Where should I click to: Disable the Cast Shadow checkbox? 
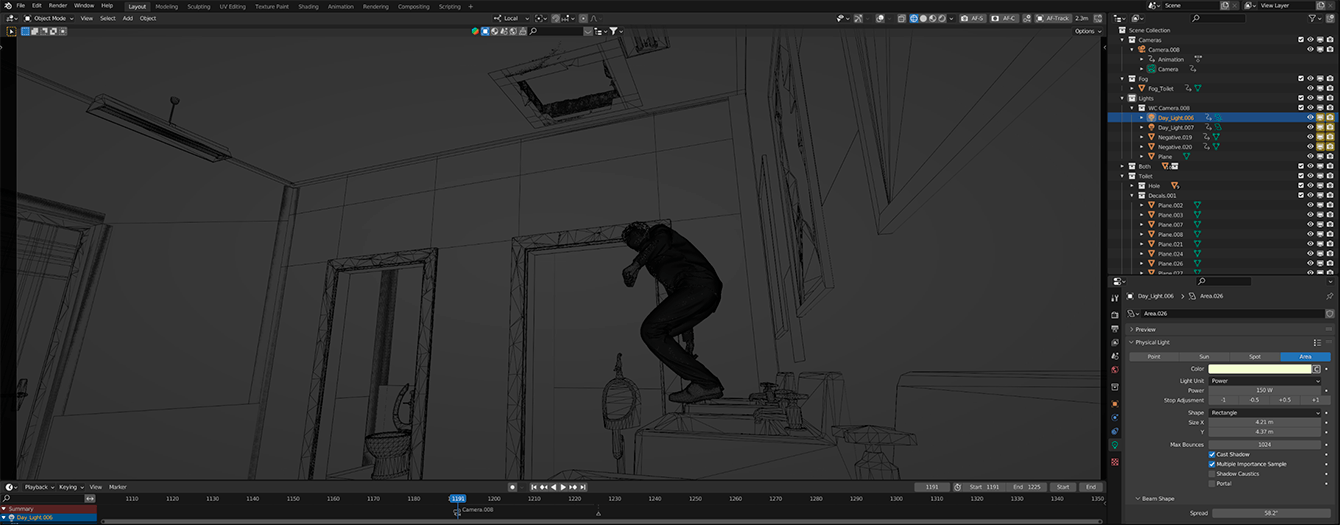point(1212,454)
